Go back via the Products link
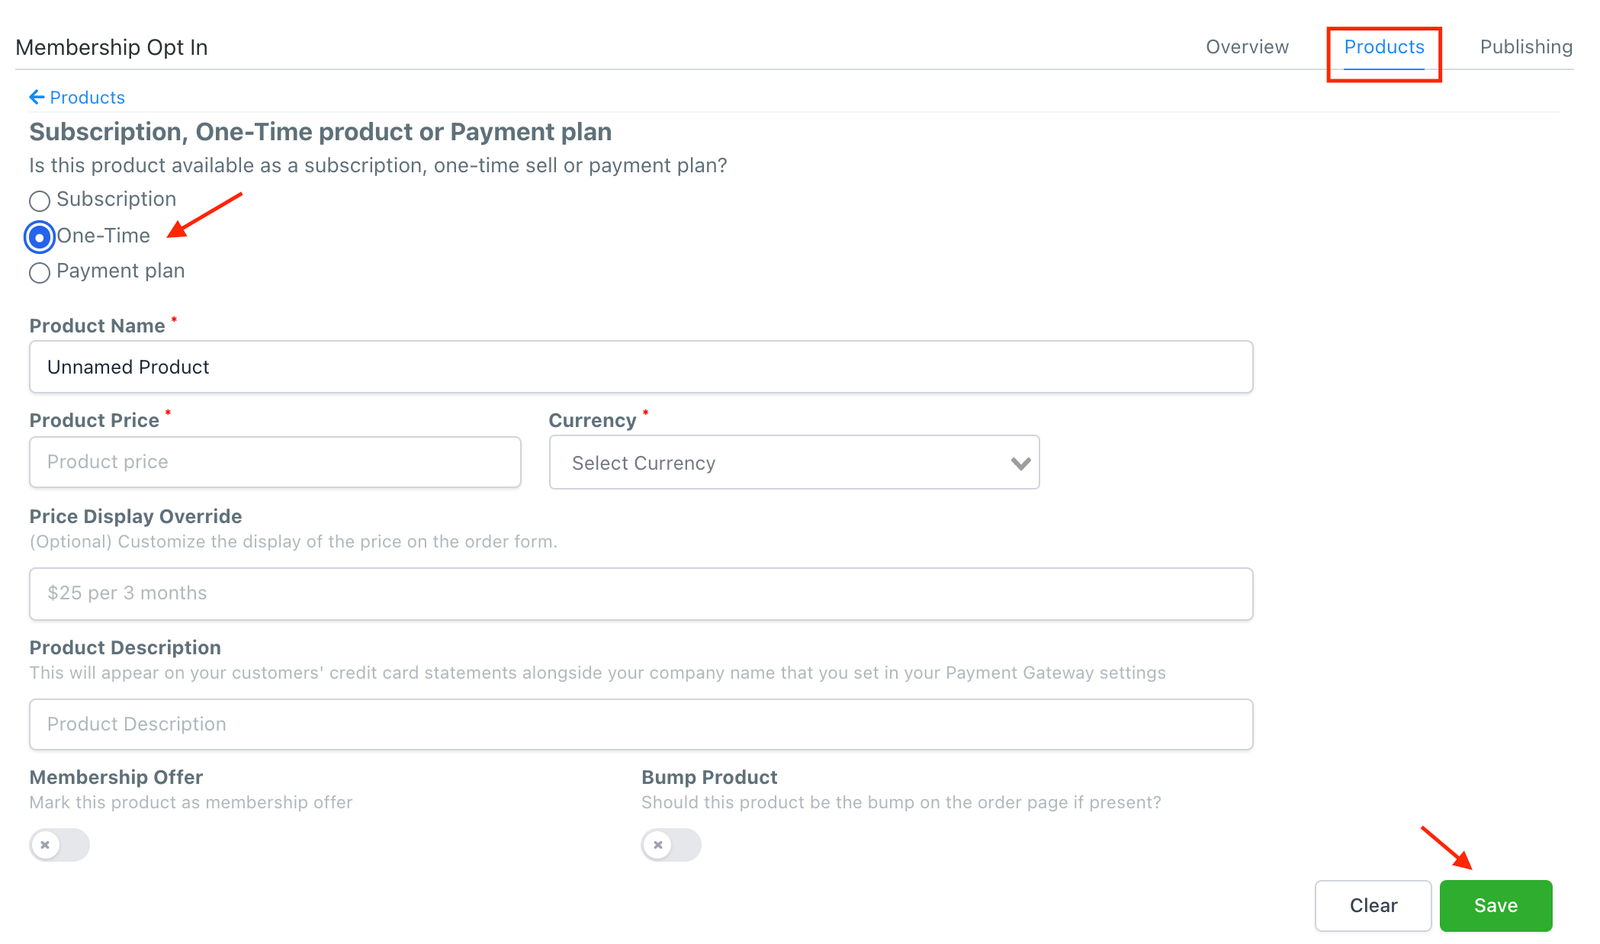Image resolution: width=1600 pixels, height=944 pixels. click(x=87, y=97)
